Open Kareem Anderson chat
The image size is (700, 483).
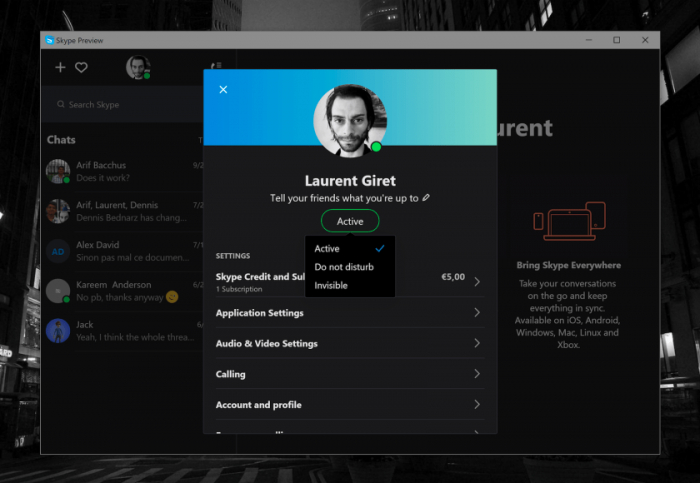[x=123, y=291]
